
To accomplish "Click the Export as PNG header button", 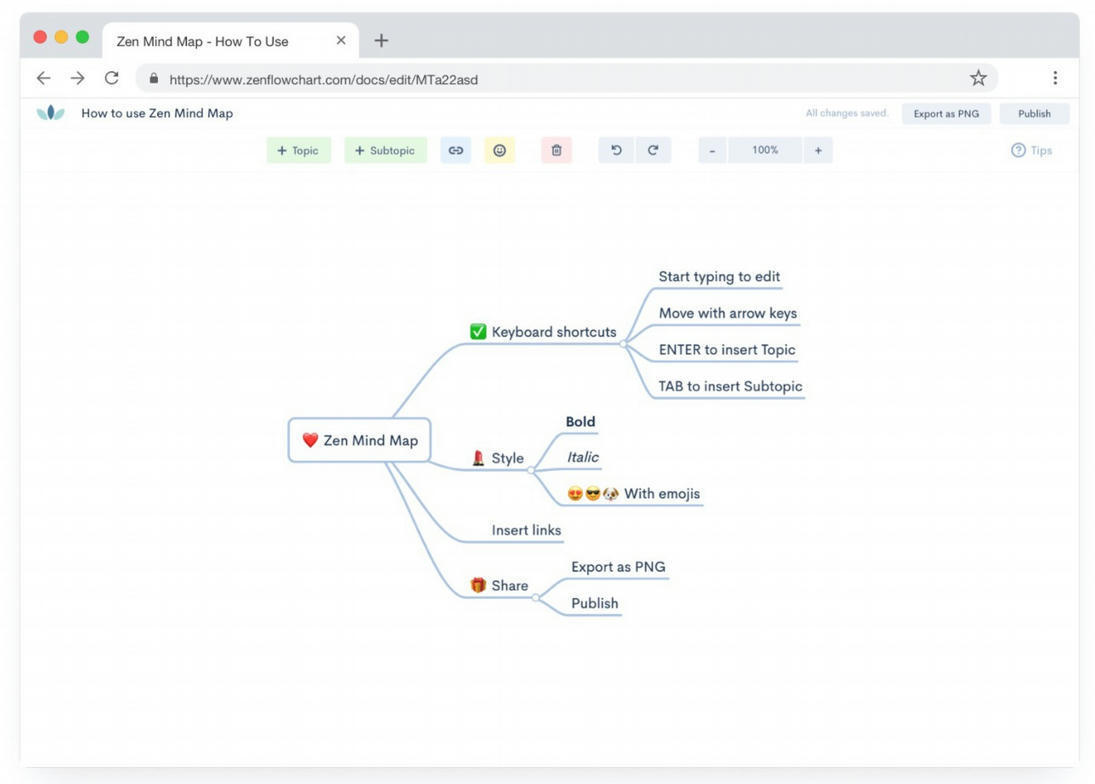I will tap(946, 114).
